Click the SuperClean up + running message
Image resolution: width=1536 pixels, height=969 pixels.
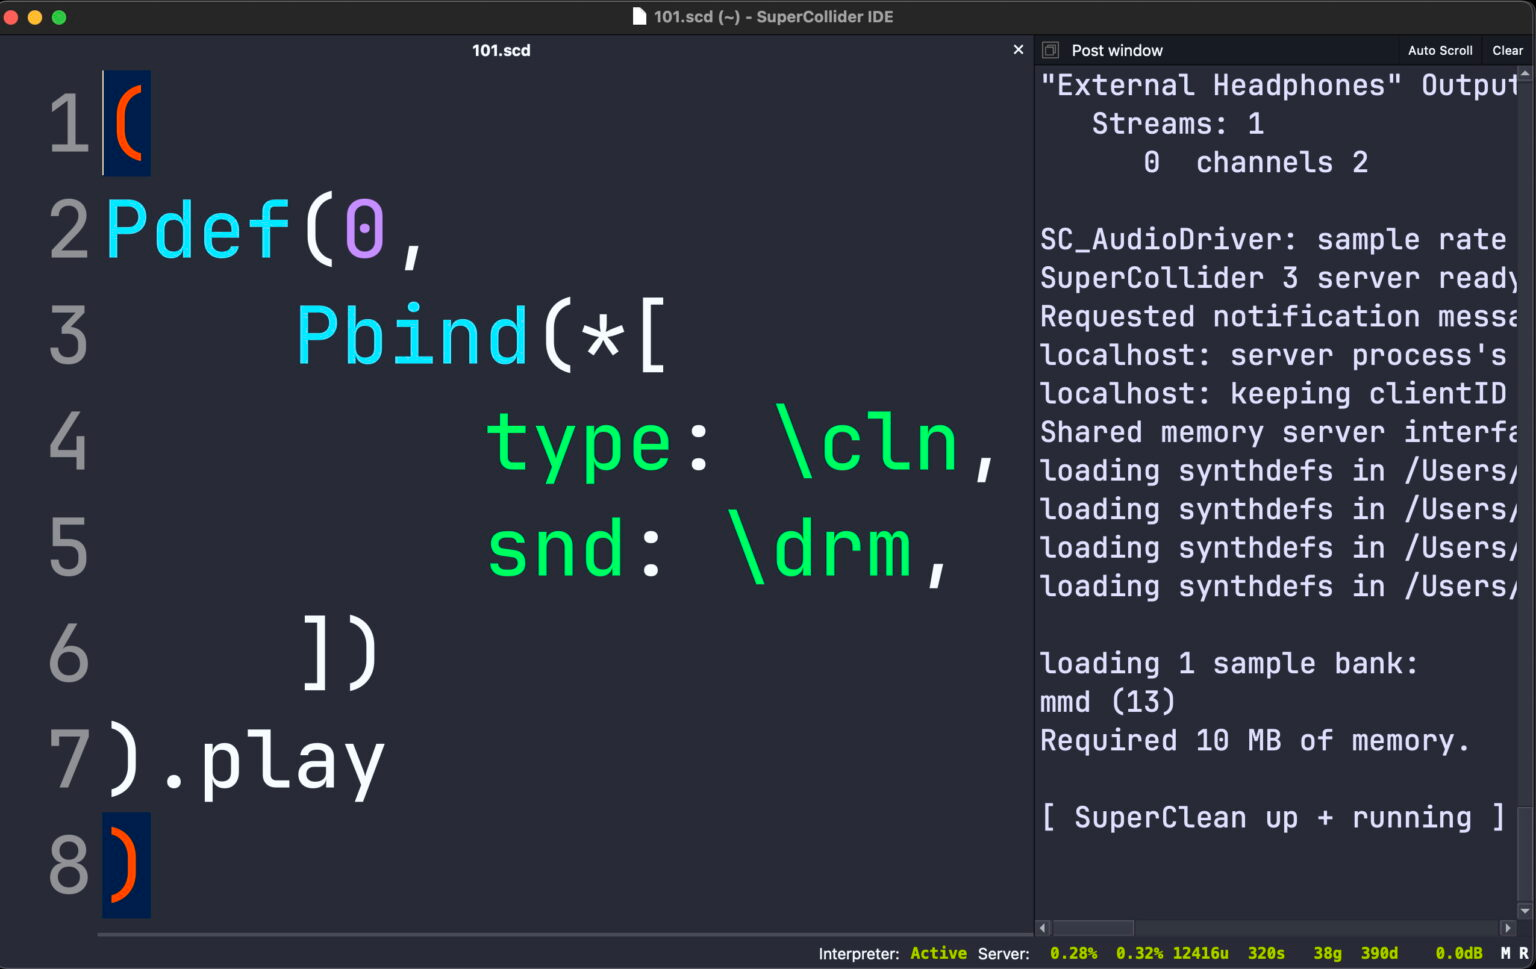coord(1272,817)
